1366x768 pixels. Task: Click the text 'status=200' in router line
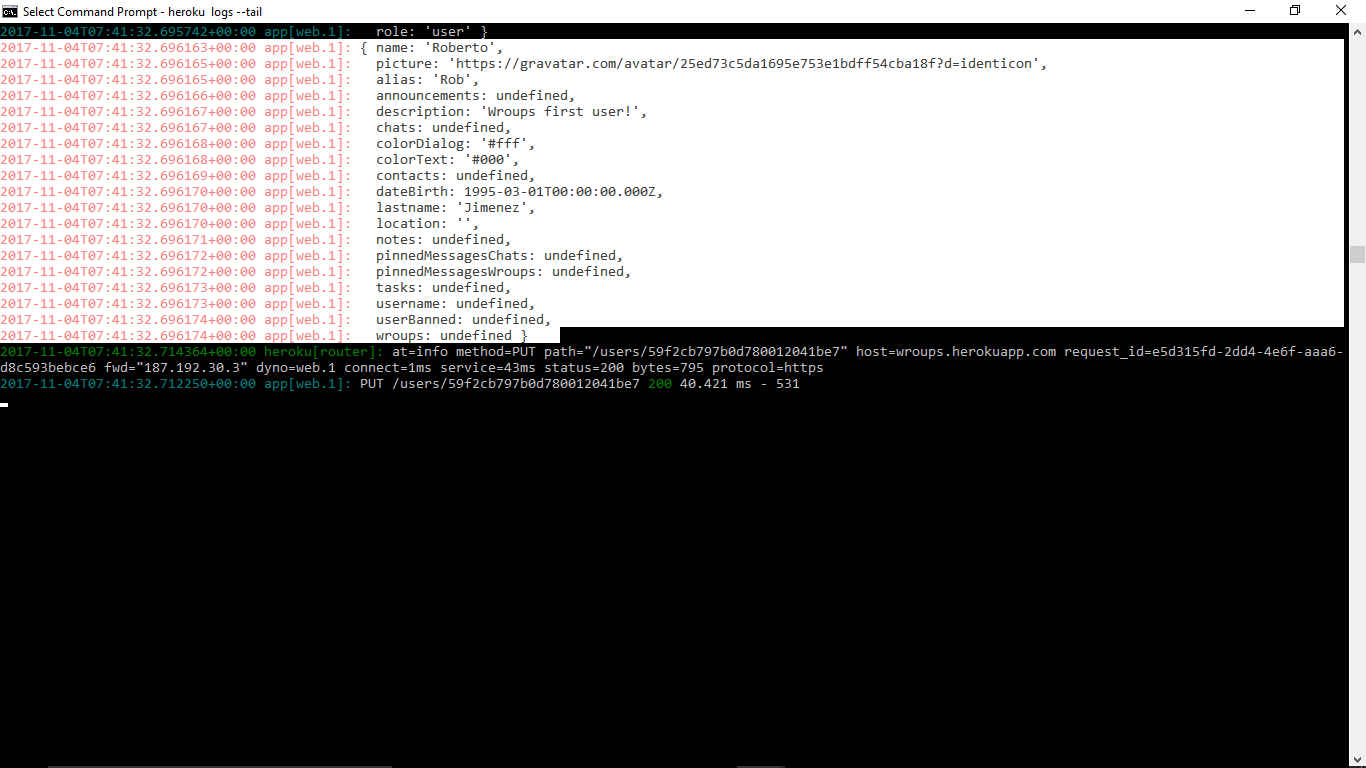(583, 368)
